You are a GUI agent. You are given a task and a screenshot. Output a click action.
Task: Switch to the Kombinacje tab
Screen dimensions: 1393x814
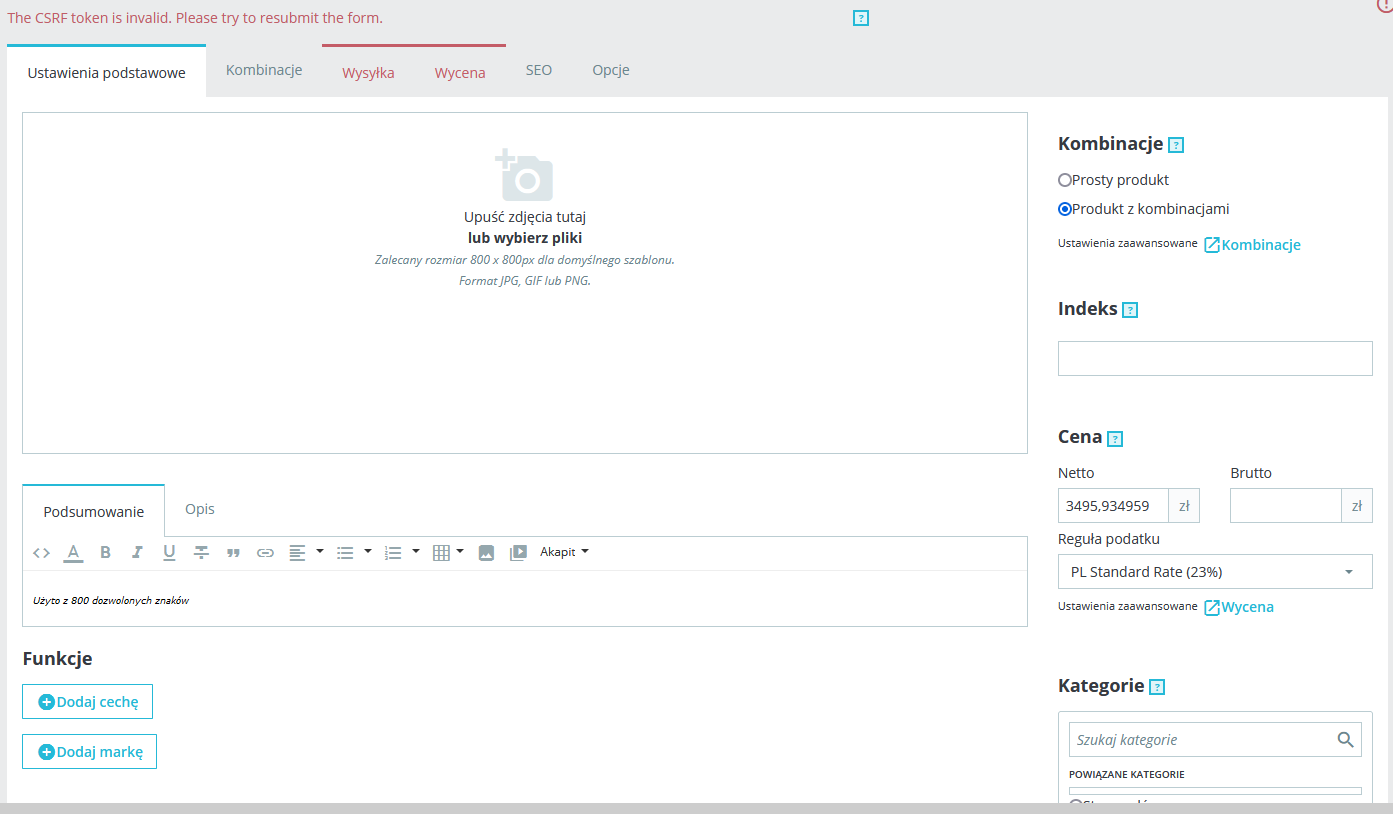[x=264, y=71]
